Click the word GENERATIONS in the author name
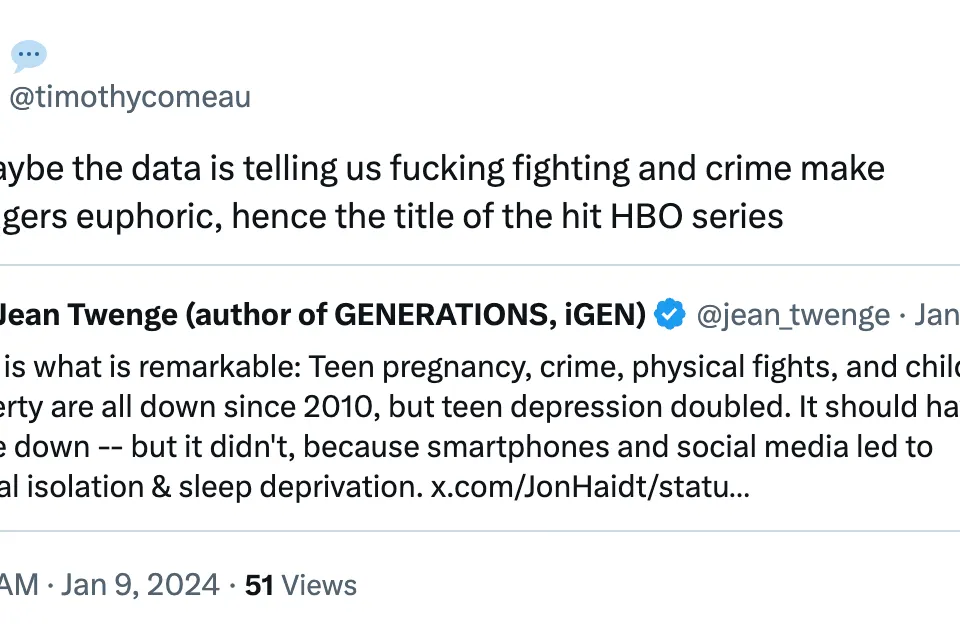This screenshot has width=960, height=626. [x=441, y=314]
